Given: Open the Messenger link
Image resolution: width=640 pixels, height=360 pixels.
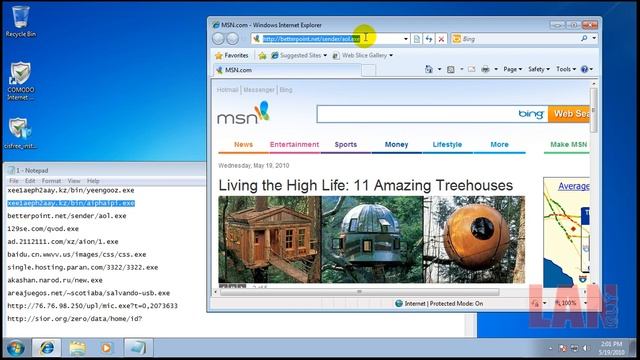Looking at the screenshot, I should (259, 90).
